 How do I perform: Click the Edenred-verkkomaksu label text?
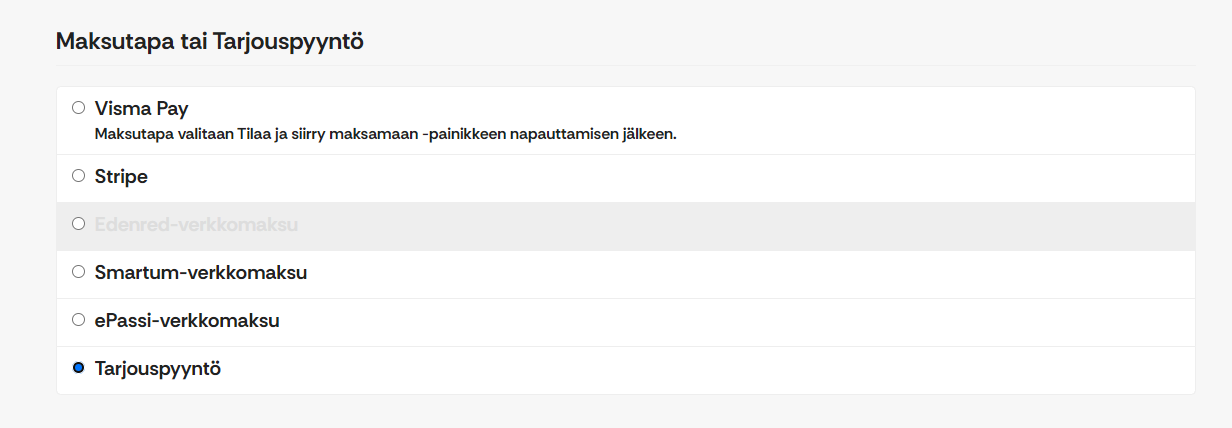click(x=196, y=225)
